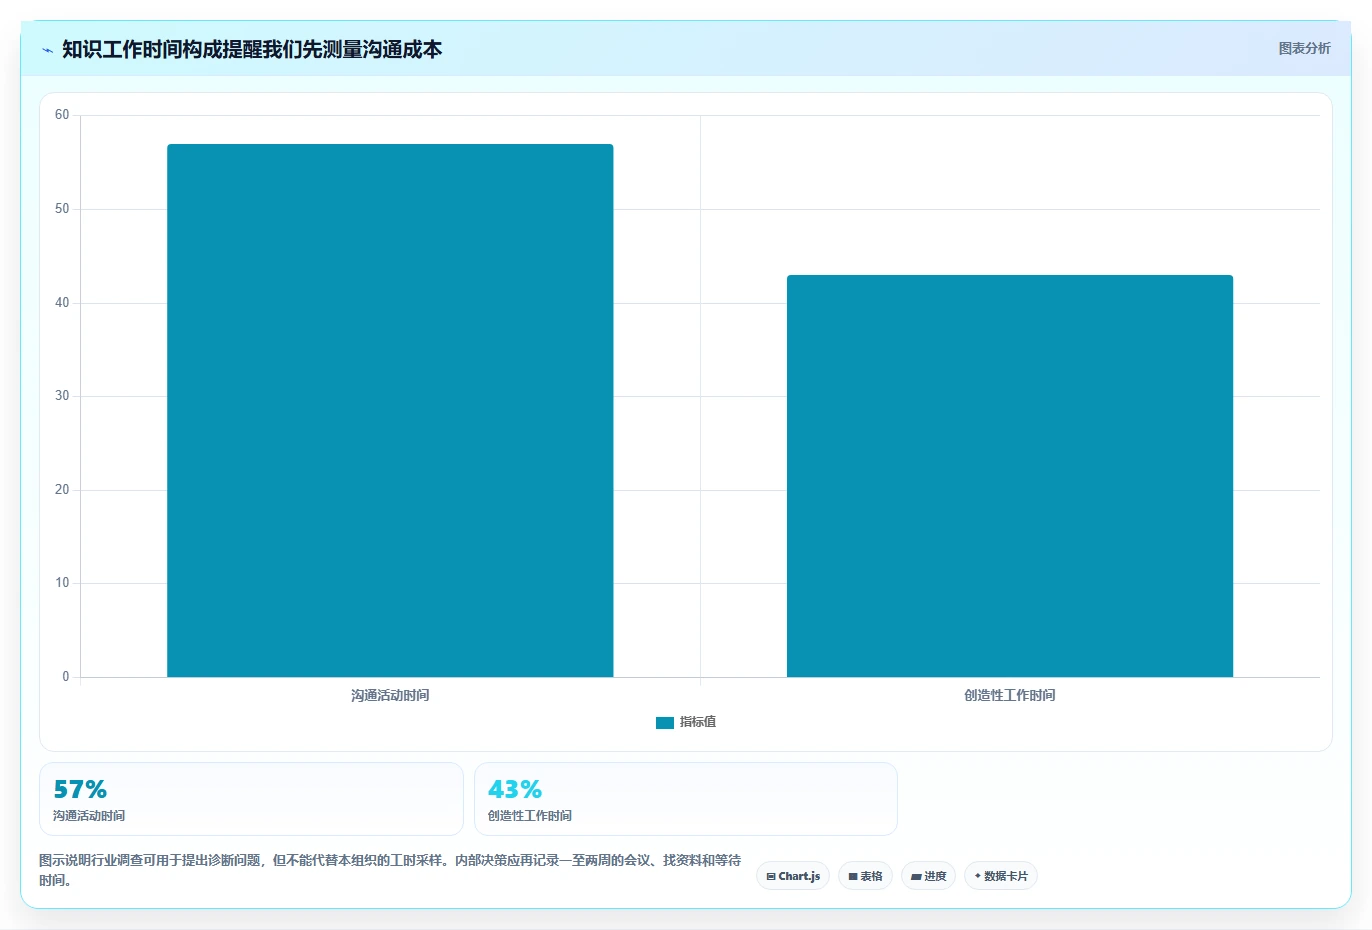Viewport: 1372px width, 930px height.
Task: Select the 57% 沟通活动时间 data card
Action: coord(251,799)
